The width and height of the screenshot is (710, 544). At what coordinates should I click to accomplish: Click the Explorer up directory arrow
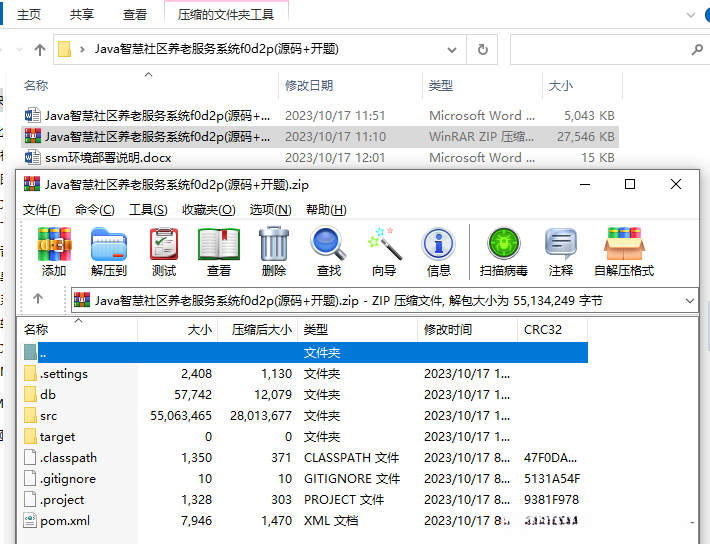pyautogui.click(x=40, y=50)
